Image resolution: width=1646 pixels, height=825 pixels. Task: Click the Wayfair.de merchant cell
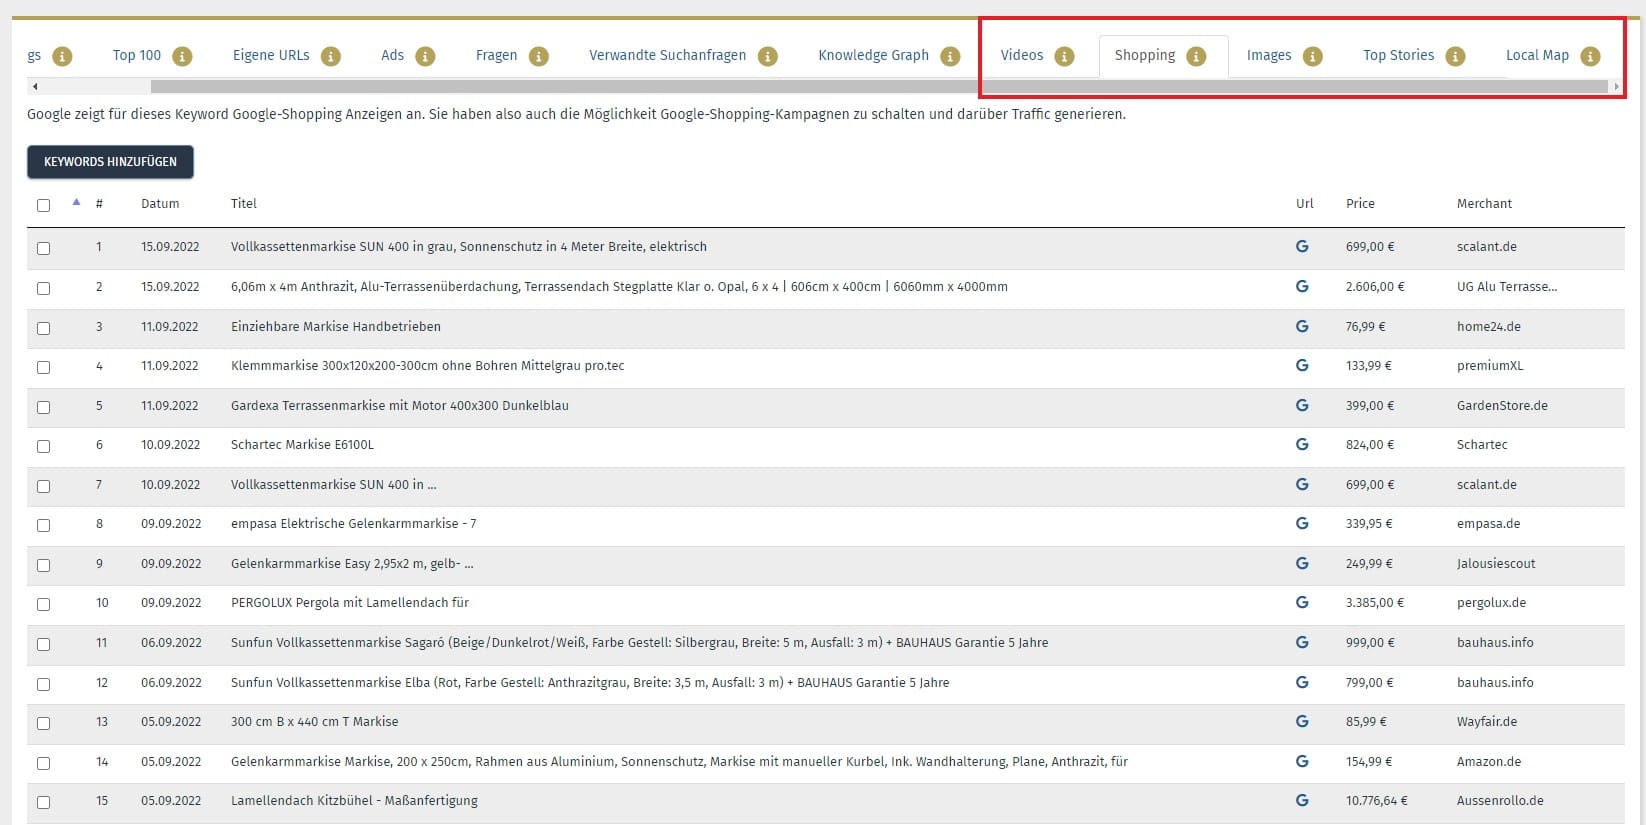(1487, 721)
